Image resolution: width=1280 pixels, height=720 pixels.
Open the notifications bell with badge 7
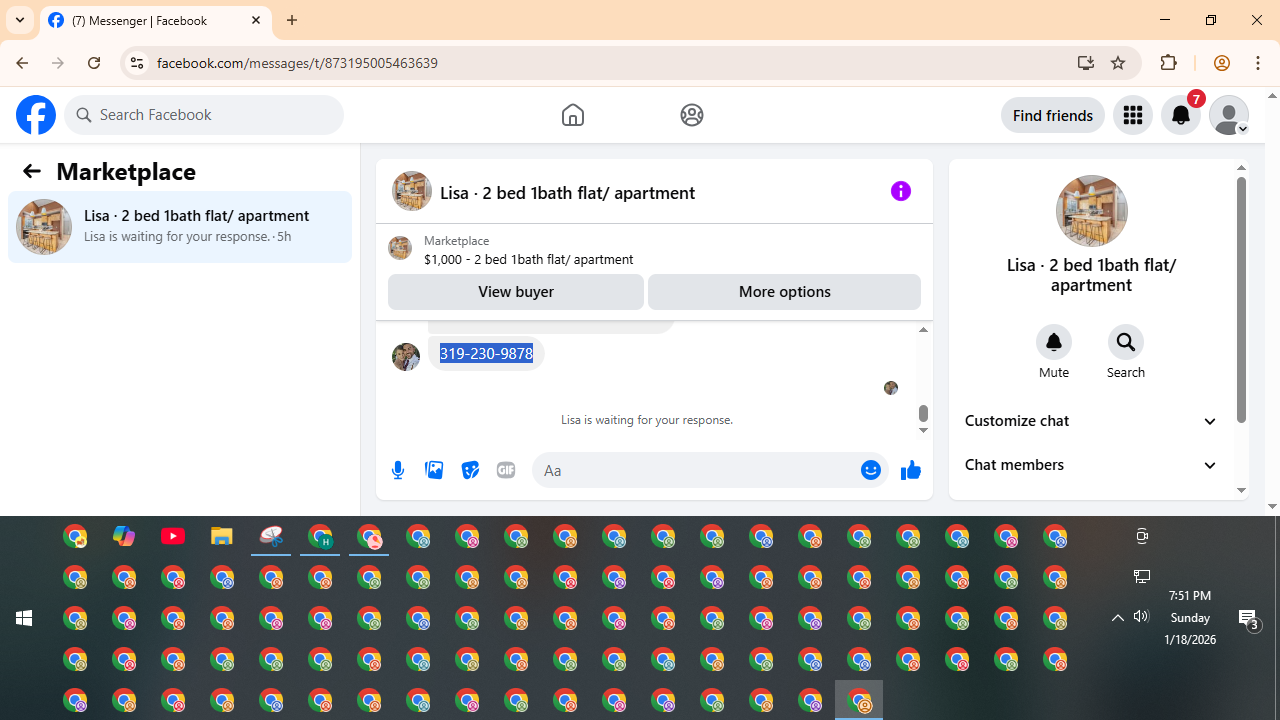tap(1181, 115)
